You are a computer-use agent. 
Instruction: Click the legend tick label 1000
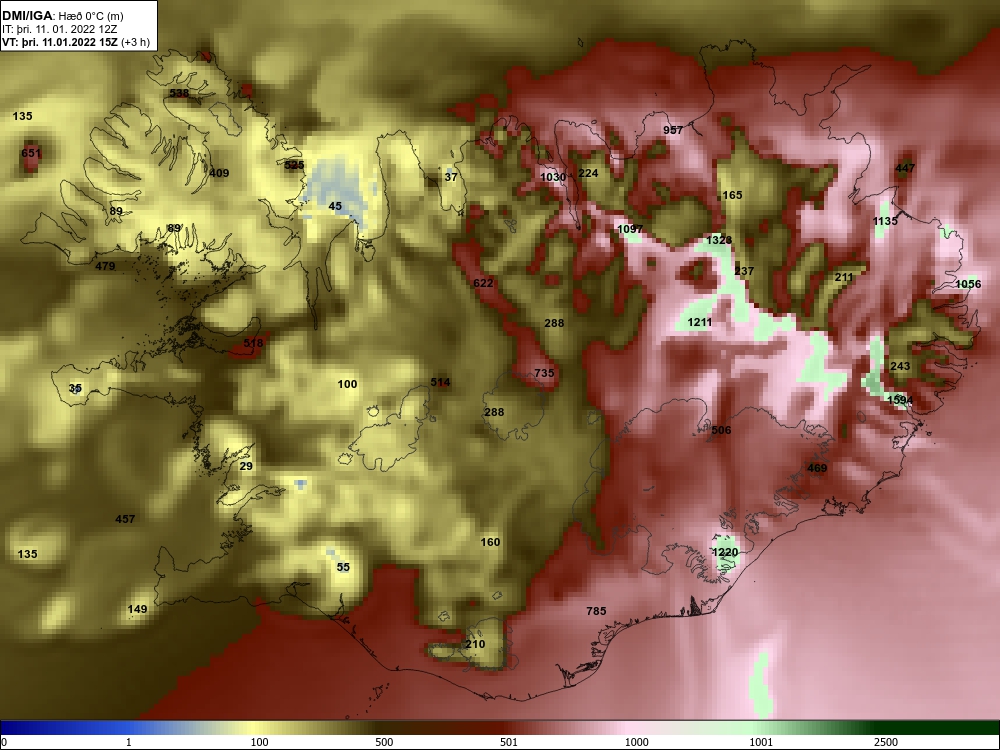pyautogui.click(x=636, y=742)
